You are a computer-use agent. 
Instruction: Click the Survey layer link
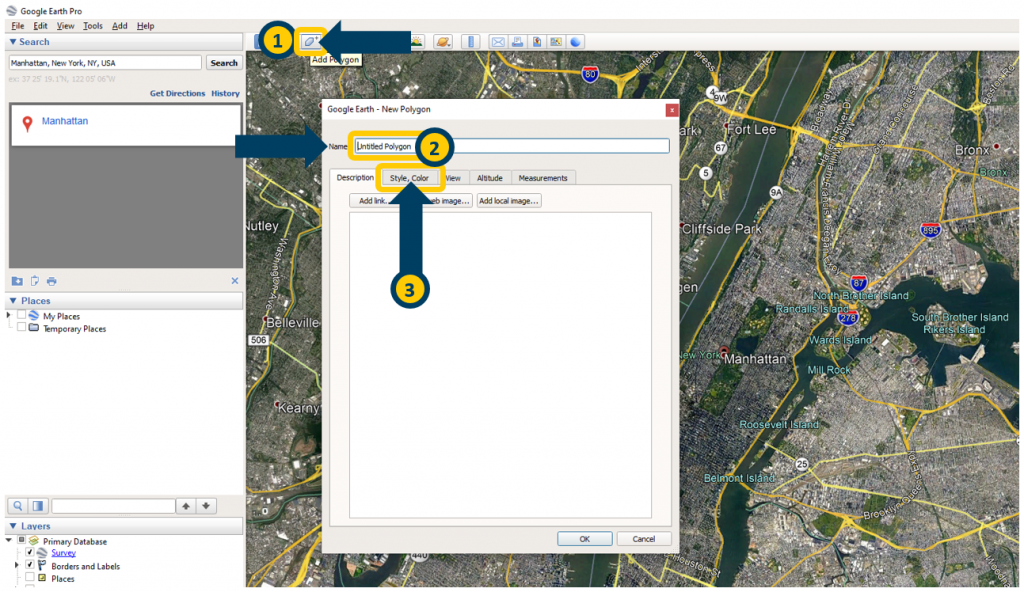pyautogui.click(x=62, y=551)
